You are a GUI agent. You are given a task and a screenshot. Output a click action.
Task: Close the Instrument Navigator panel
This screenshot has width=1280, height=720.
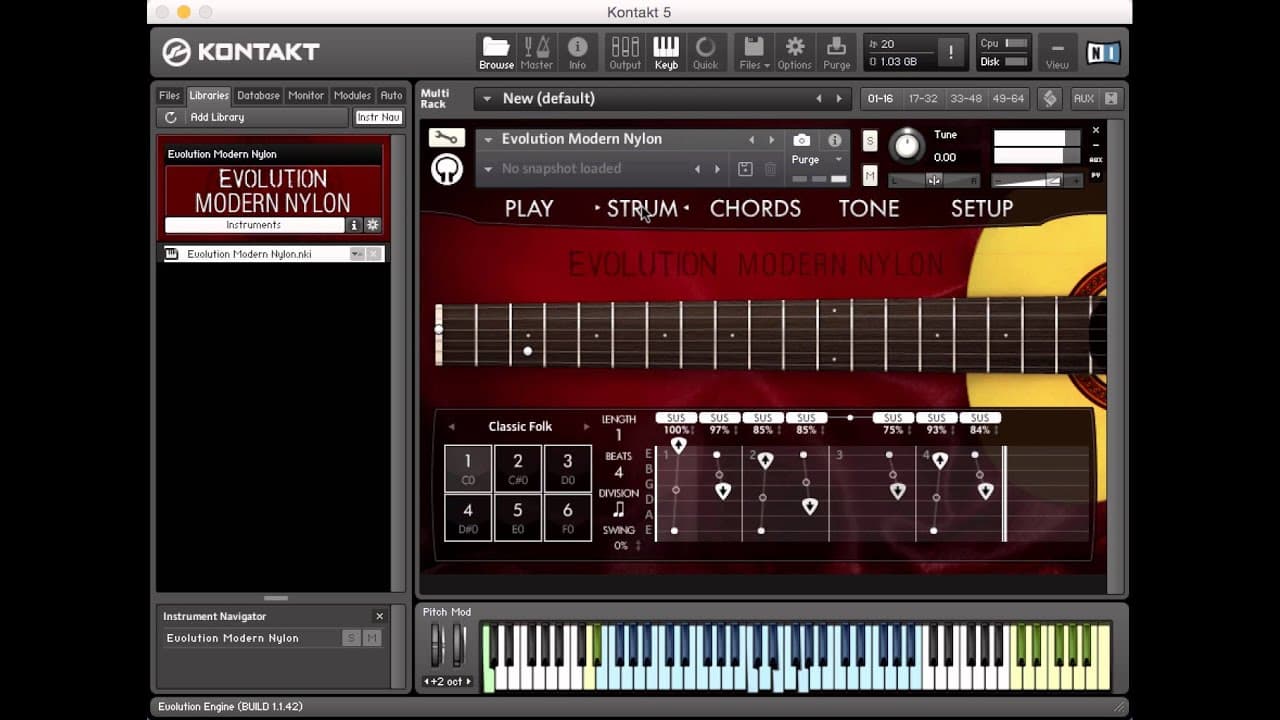379,616
